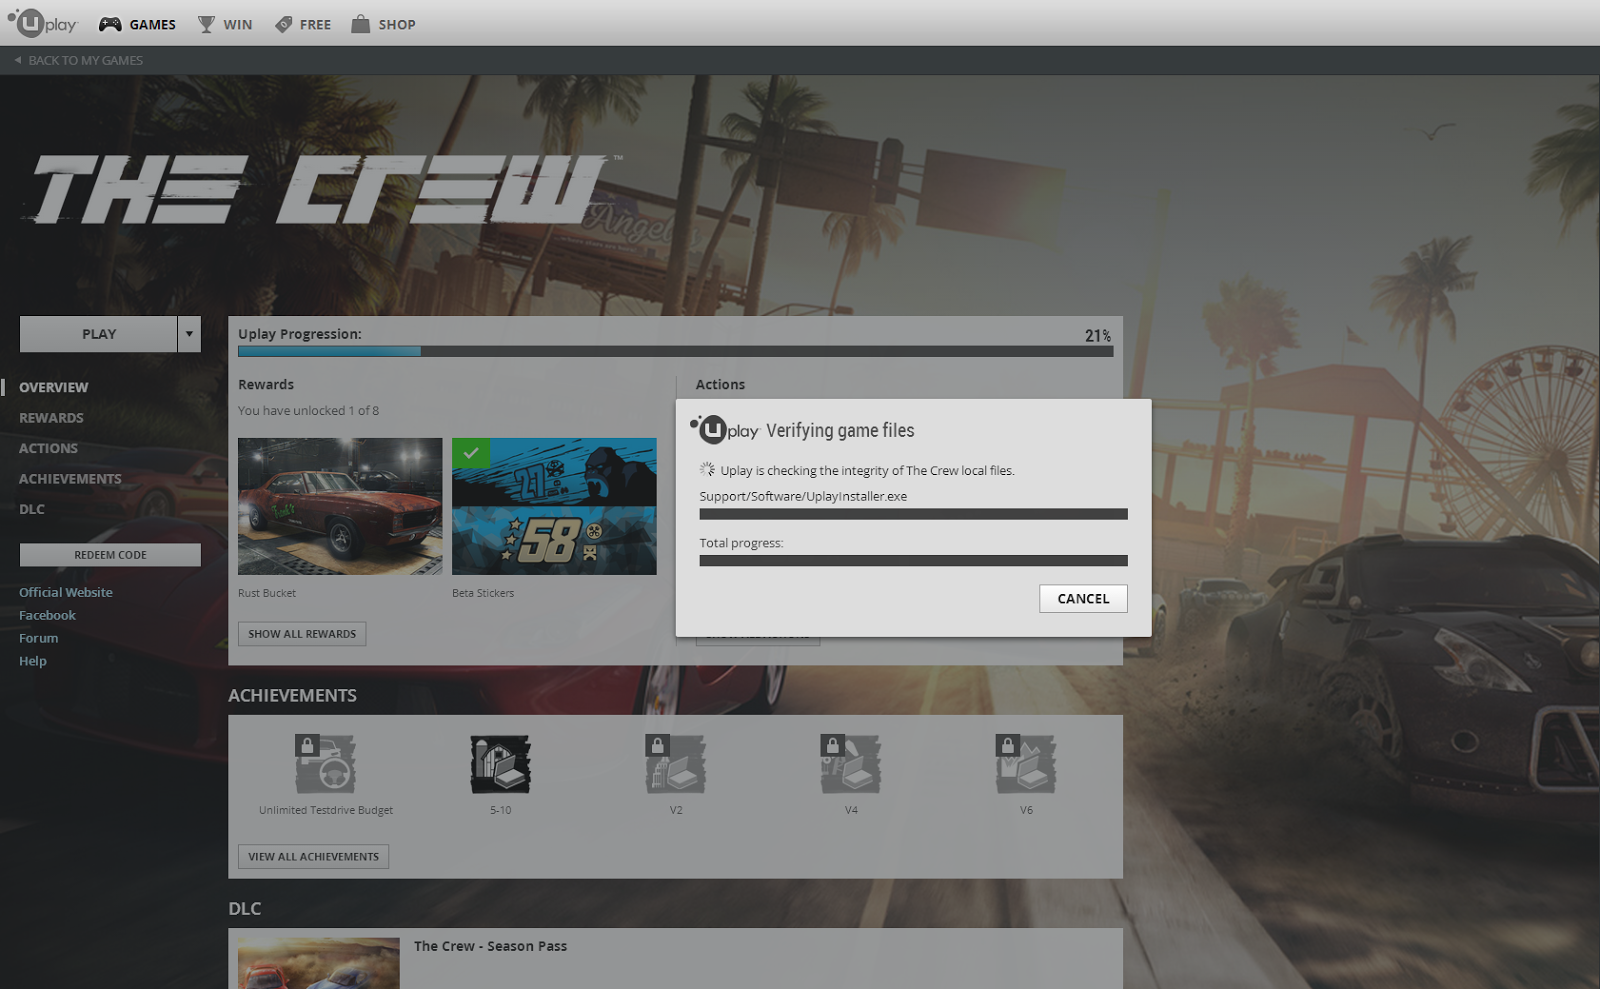Open the Beta Stickers reward thumbnail

point(554,506)
